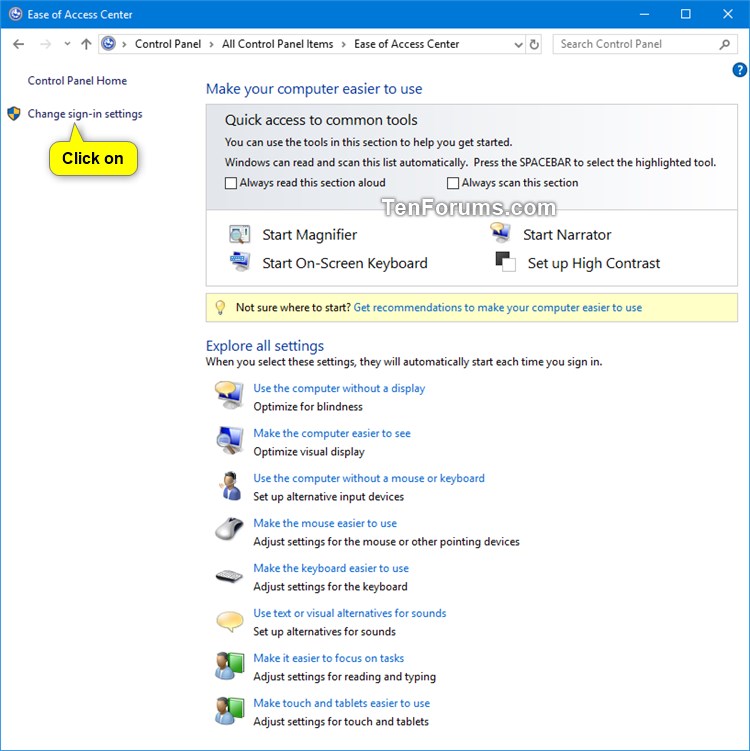
Task: Expand the chevron before Control Panel breadcrumb
Action: pyautogui.click(x=124, y=45)
